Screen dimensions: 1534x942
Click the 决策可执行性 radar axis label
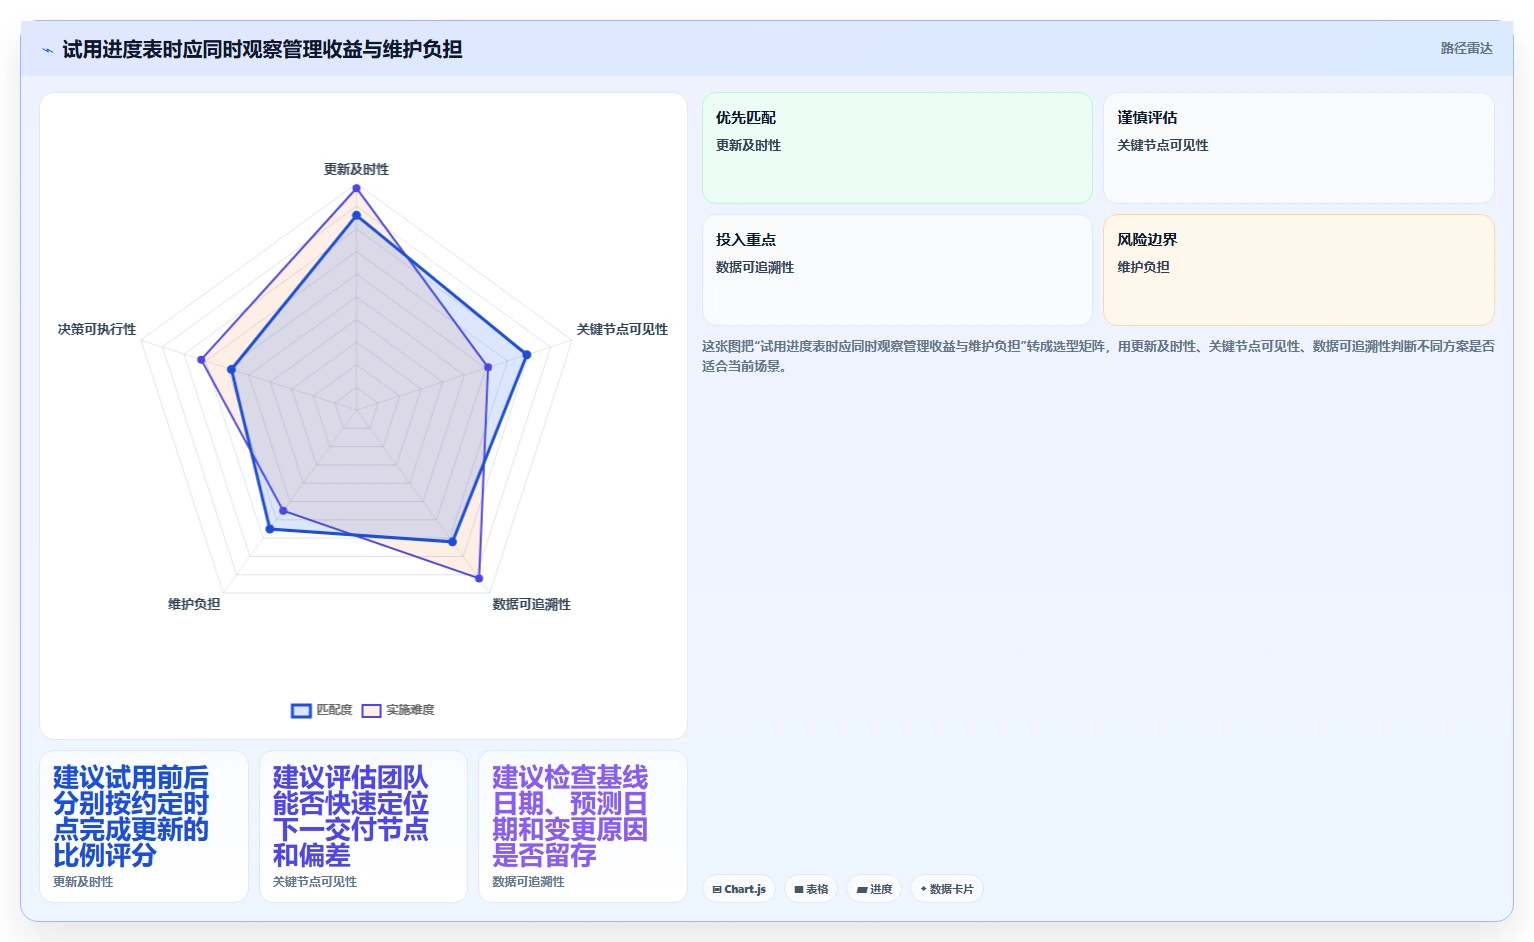click(97, 329)
